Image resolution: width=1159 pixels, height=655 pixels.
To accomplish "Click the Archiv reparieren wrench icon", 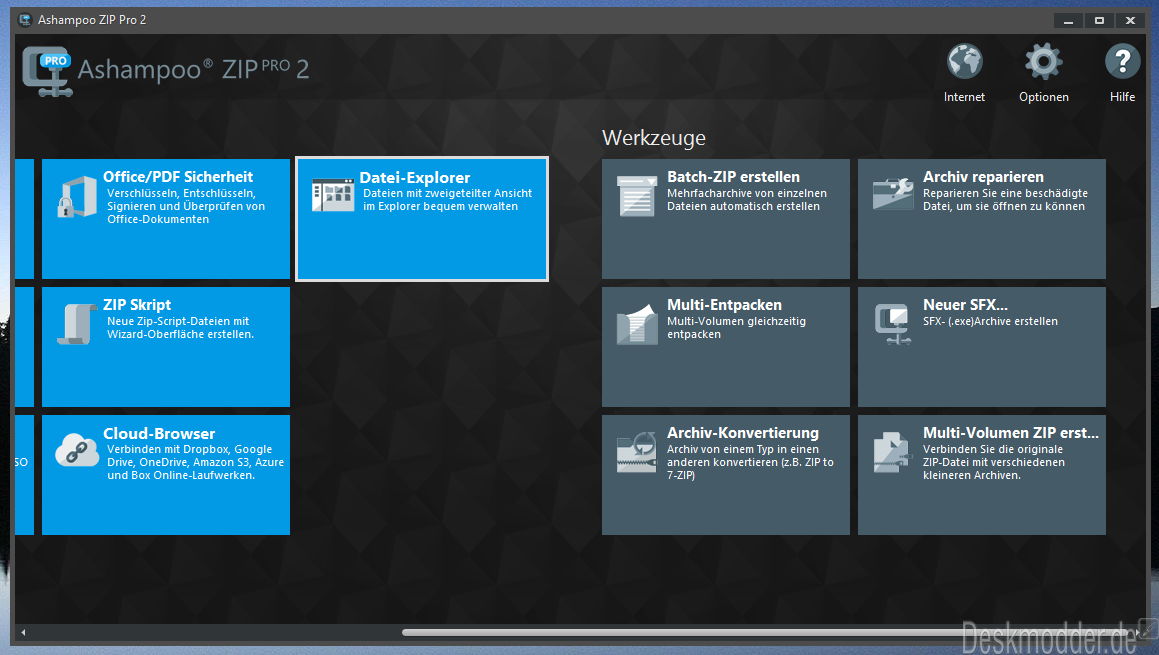I will coord(893,194).
